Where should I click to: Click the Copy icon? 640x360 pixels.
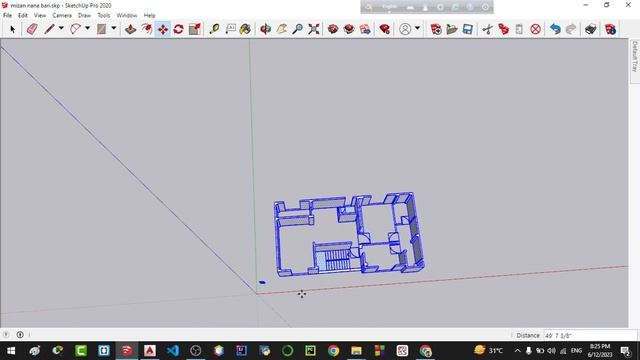click(x=503, y=29)
